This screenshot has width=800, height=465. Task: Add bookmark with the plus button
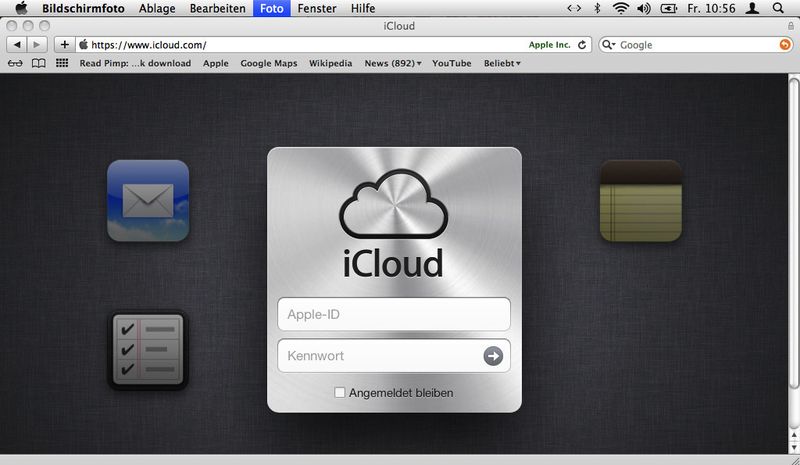point(64,44)
